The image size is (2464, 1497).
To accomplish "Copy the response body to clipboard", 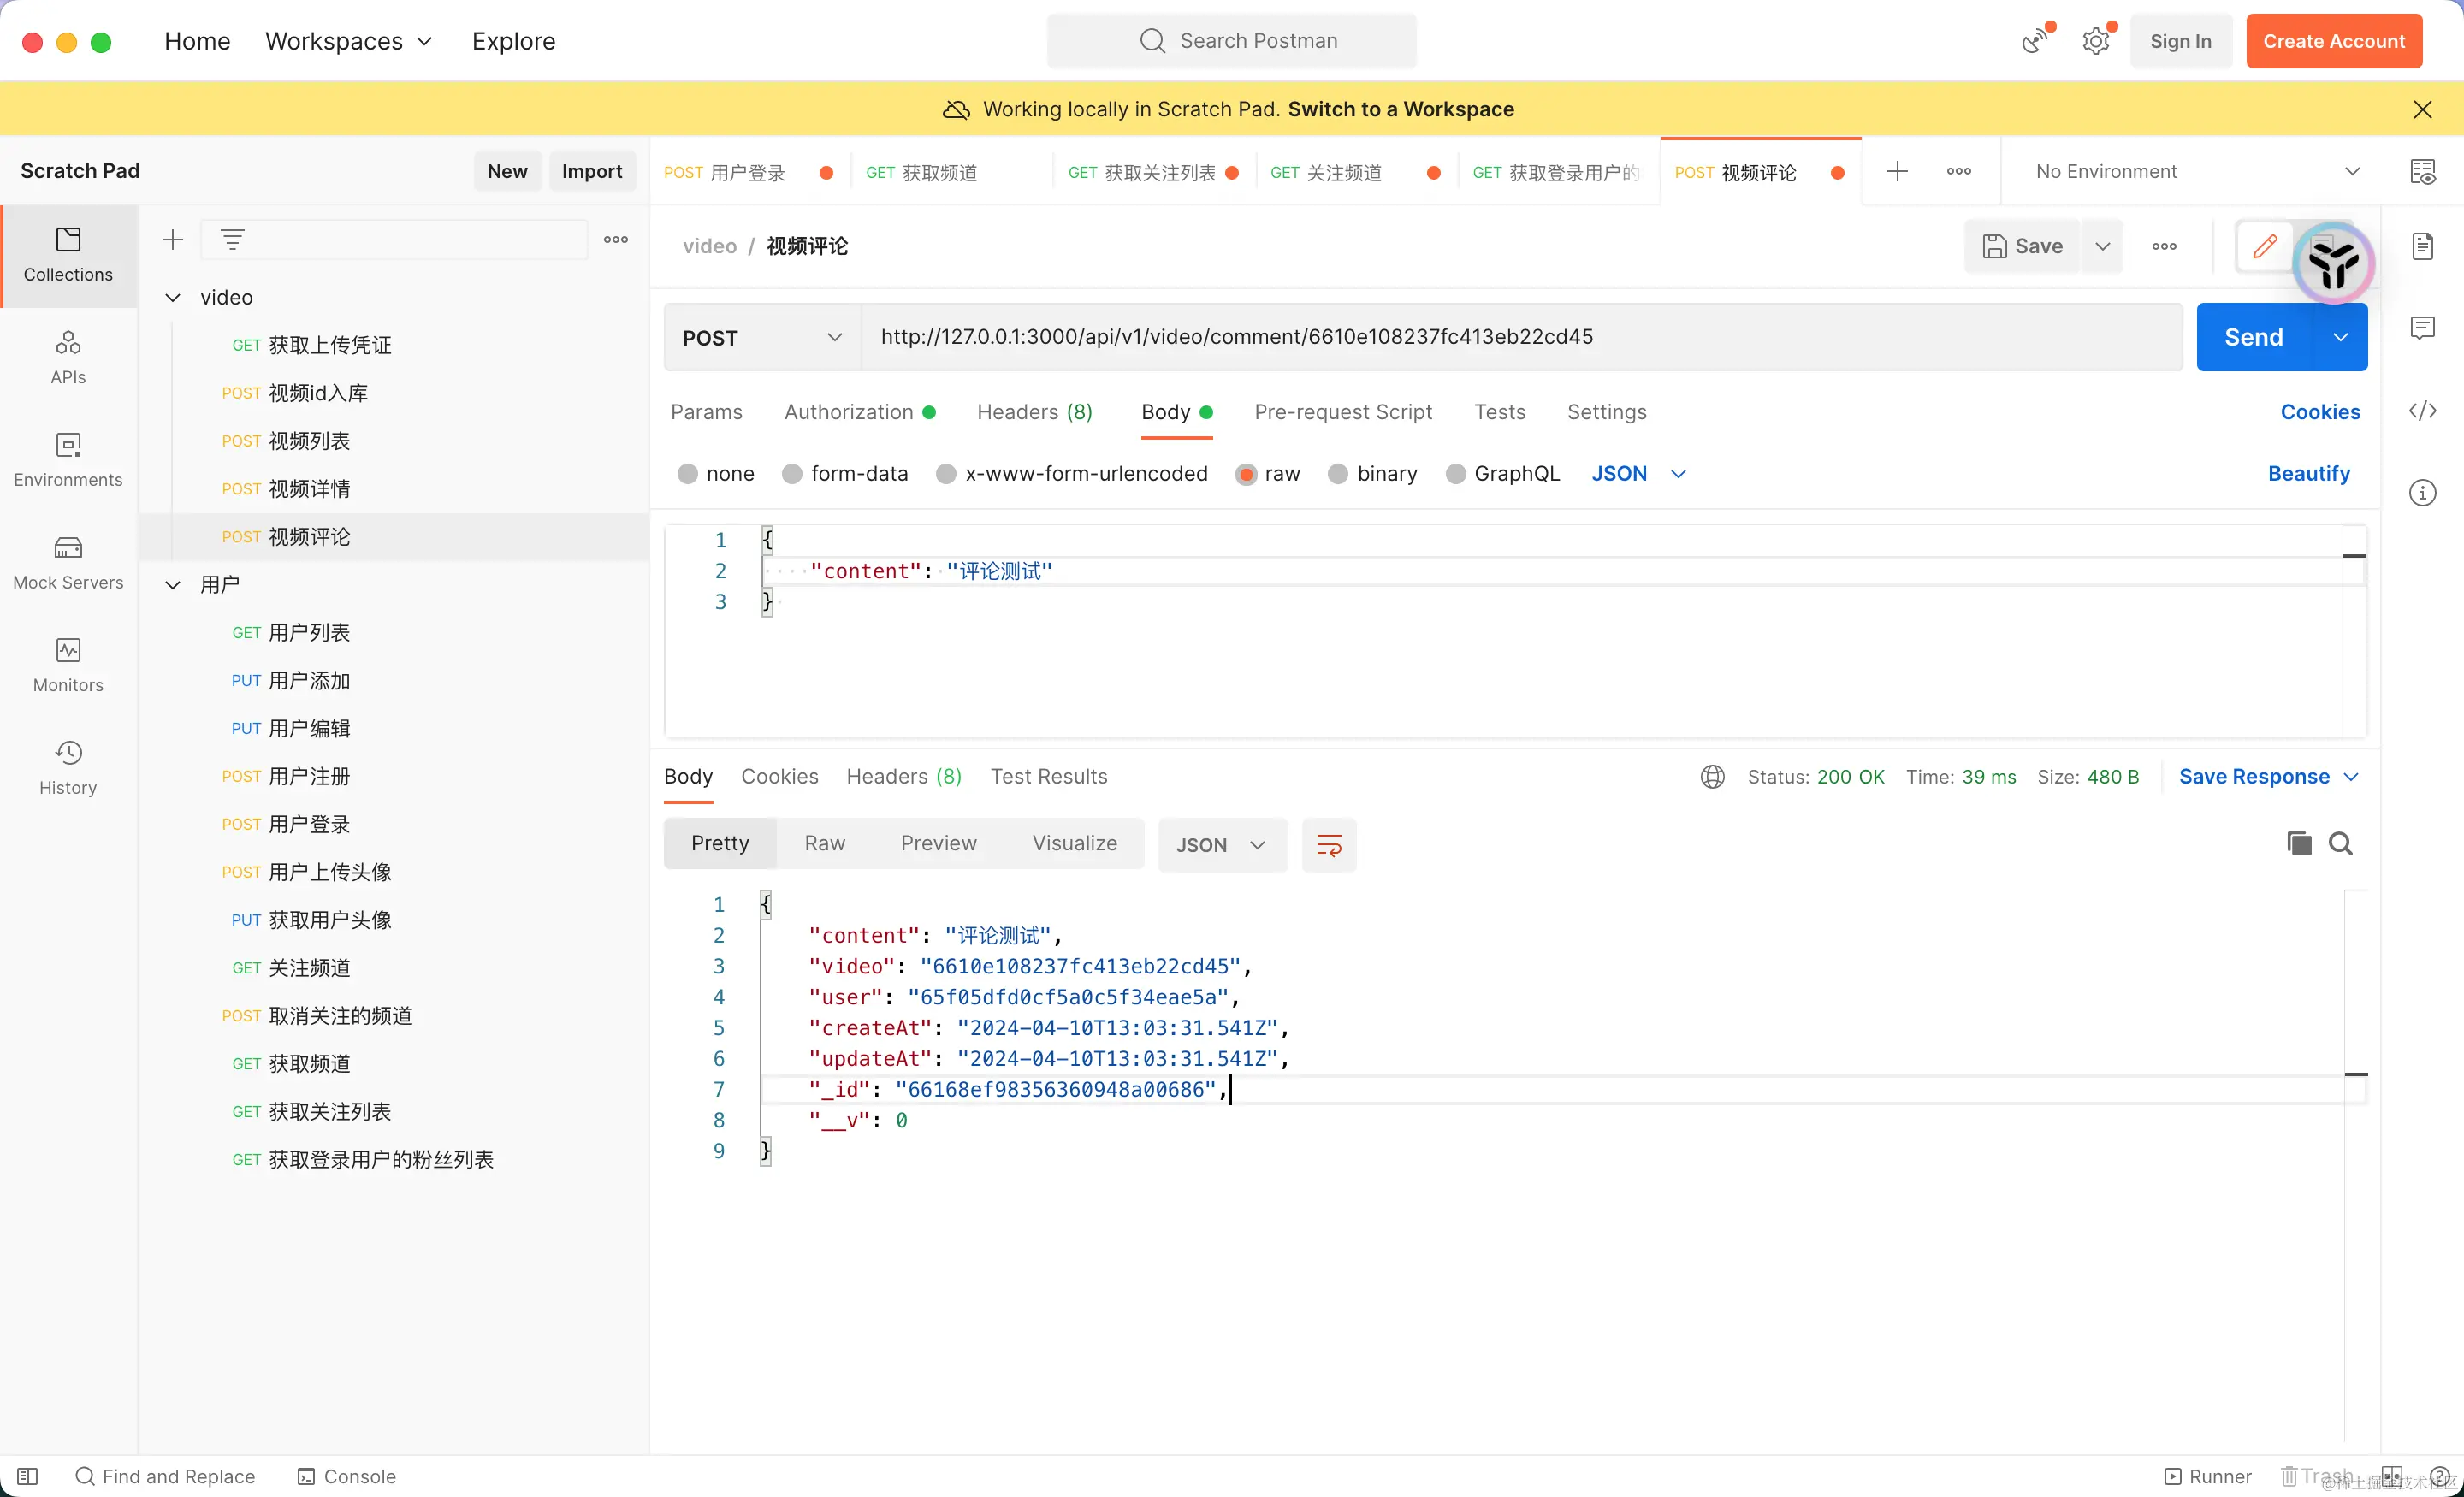I will (x=2298, y=843).
